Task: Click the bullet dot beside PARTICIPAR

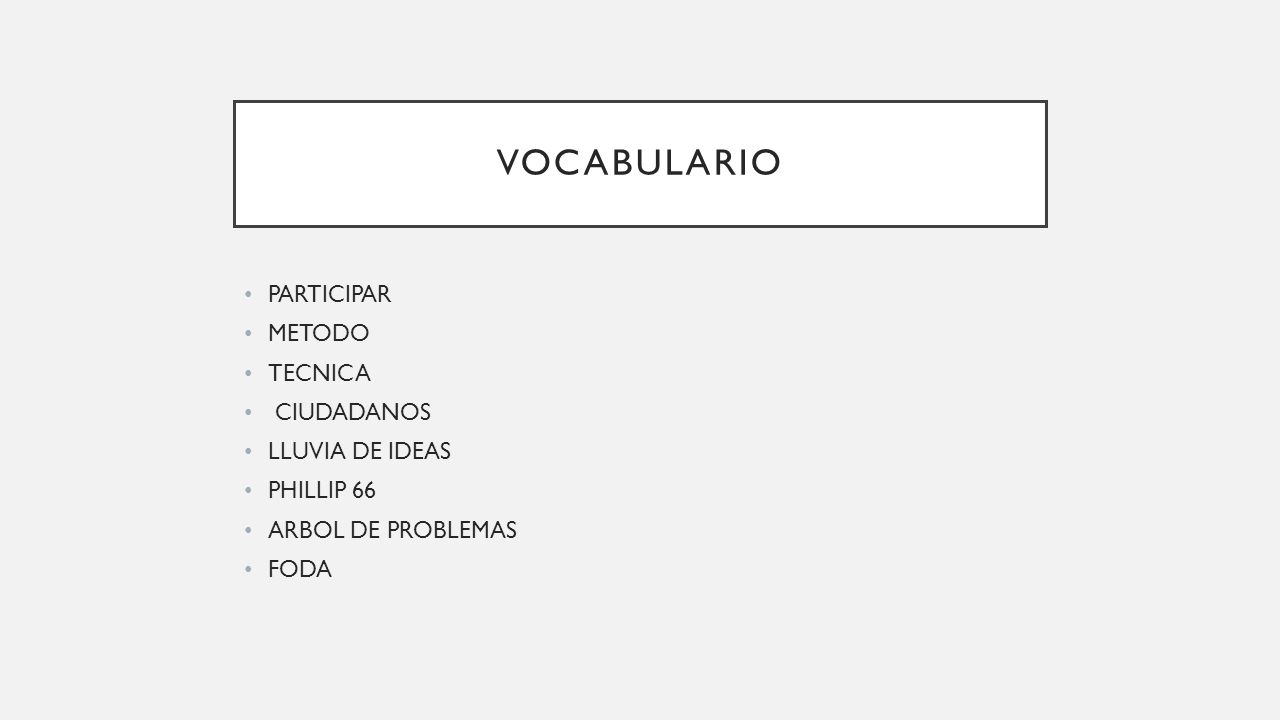Action: [249, 295]
